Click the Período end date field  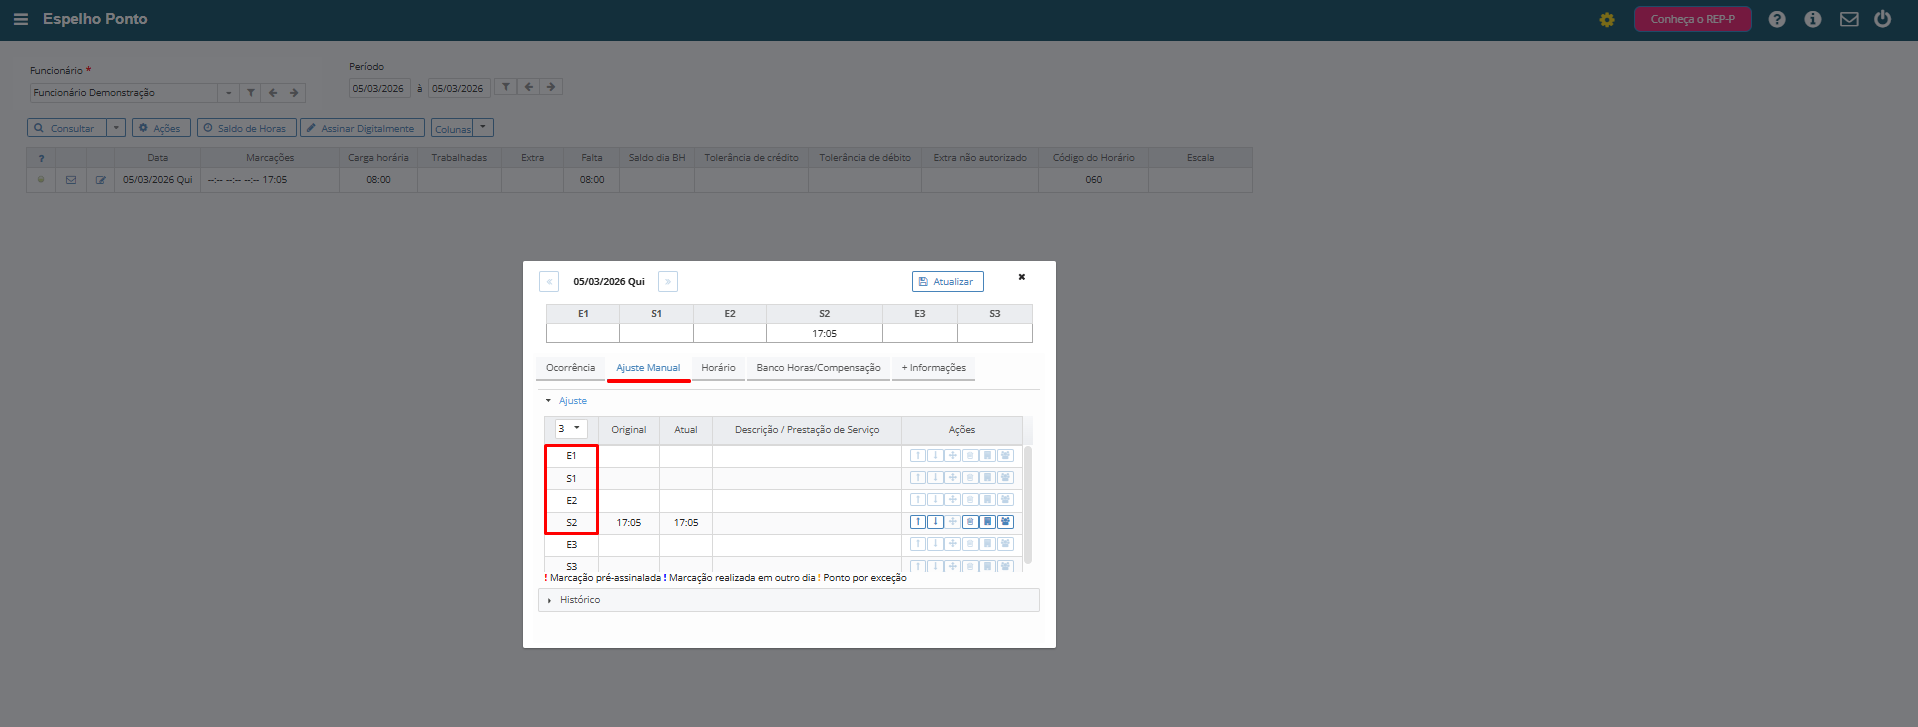[x=459, y=88]
